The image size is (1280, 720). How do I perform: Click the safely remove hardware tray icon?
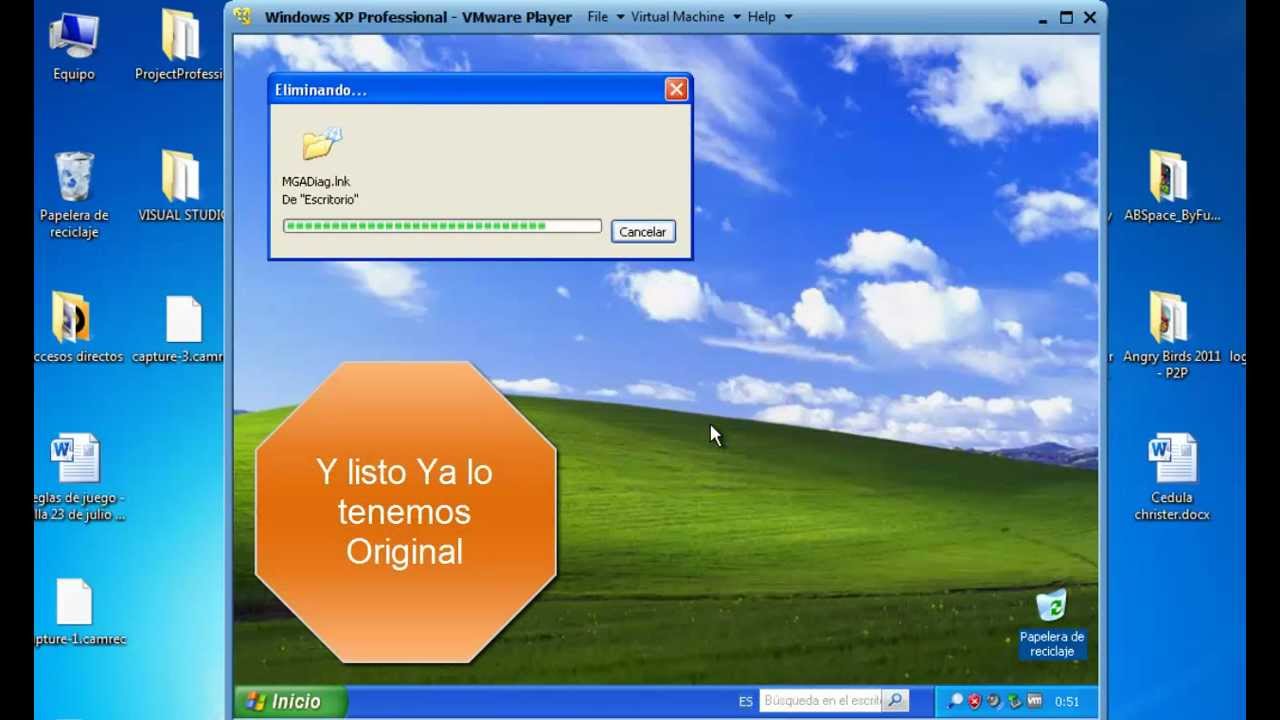click(x=1015, y=701)
